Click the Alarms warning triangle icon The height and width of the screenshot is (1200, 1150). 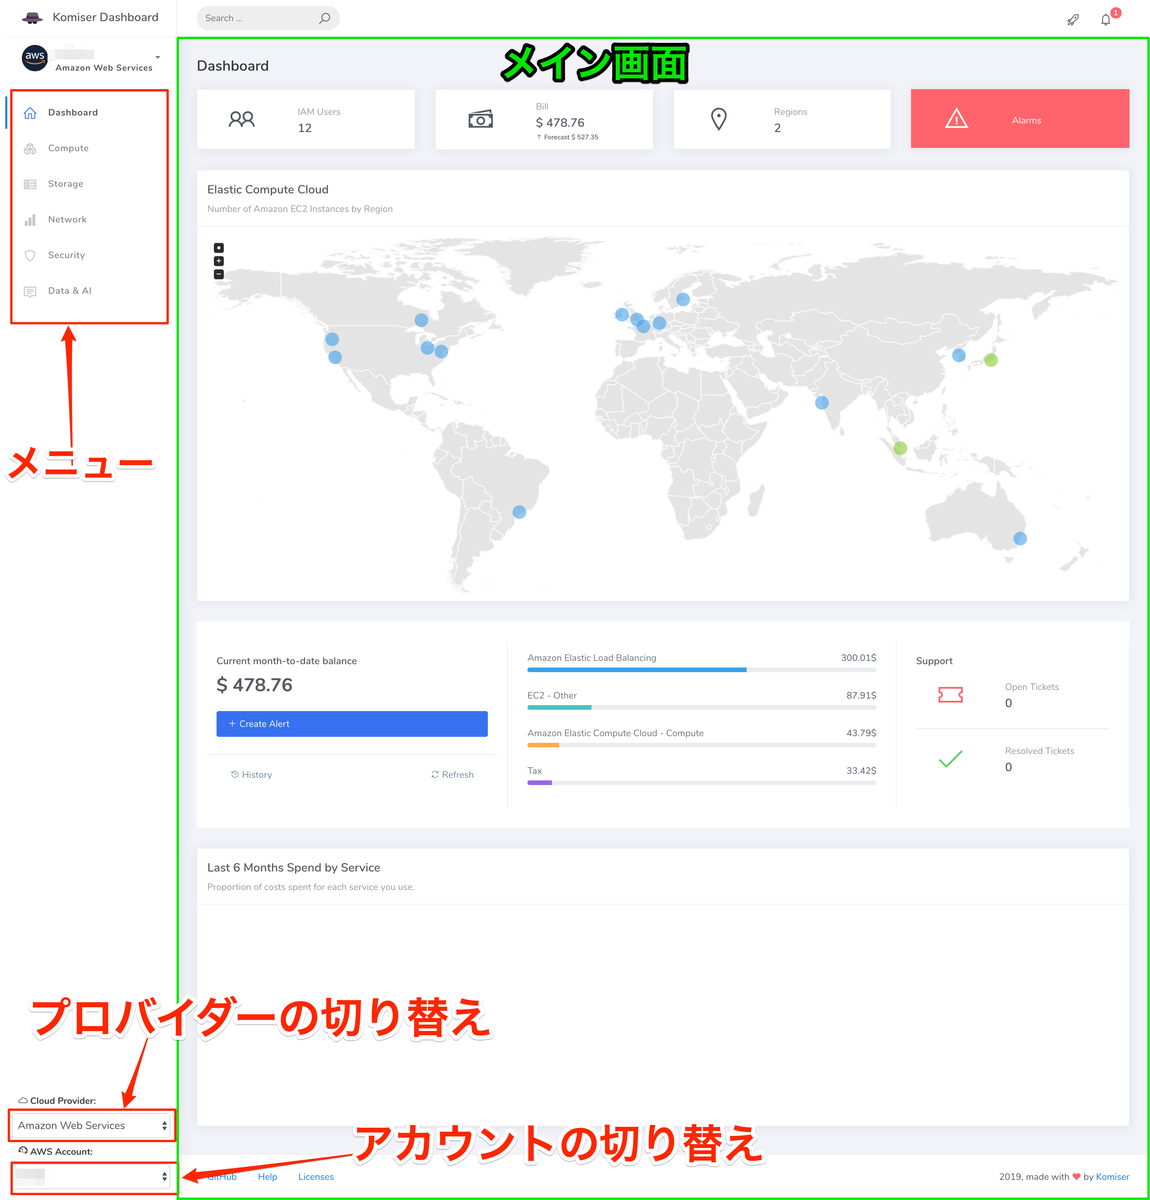click(957, 119)
